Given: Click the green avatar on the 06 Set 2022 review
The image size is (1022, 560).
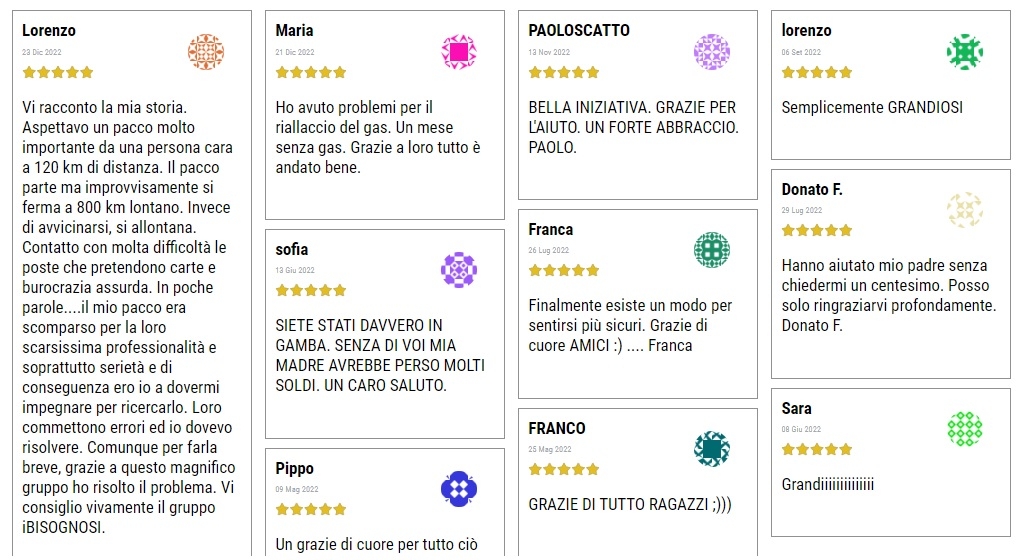Looking at the screenshot, I should [x=965, y=52].
